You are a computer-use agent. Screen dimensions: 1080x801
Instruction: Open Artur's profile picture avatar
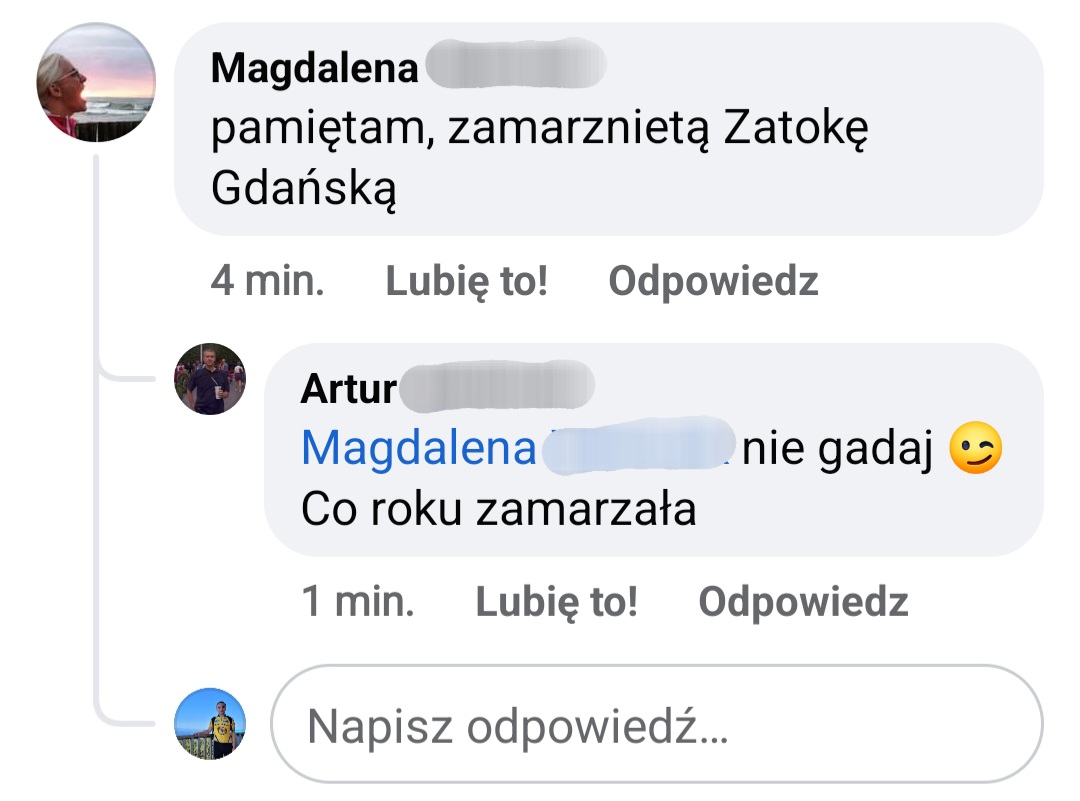pos(210,379)
